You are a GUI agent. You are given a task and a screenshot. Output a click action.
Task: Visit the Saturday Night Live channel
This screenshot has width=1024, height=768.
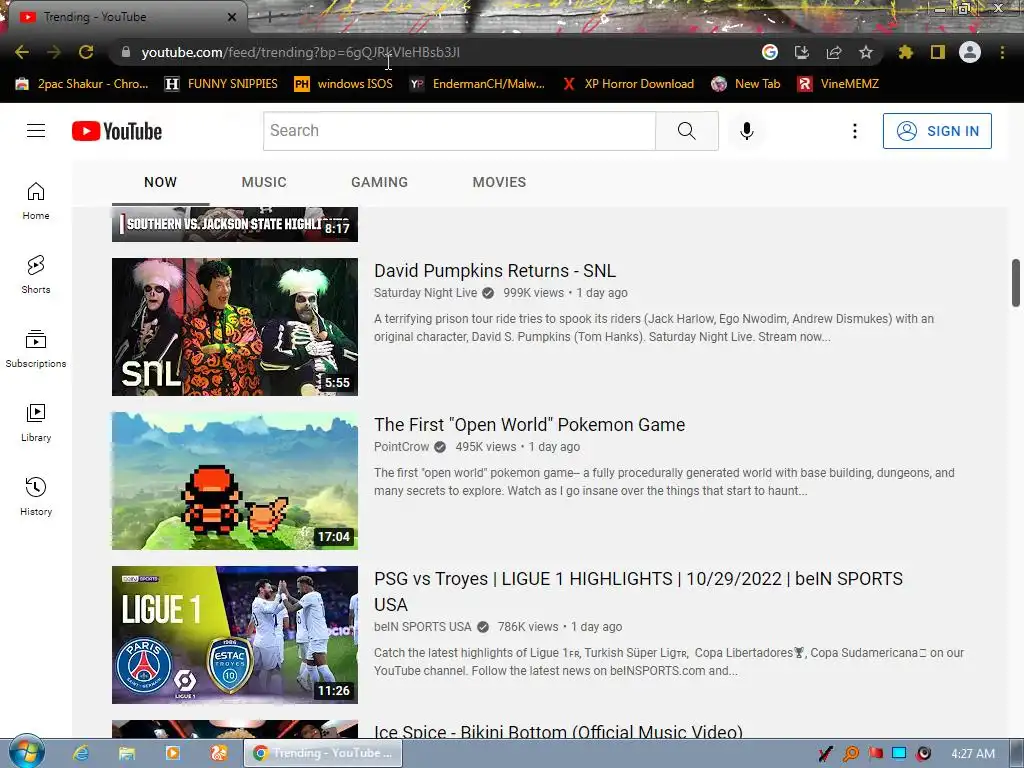tap(425, 293)
